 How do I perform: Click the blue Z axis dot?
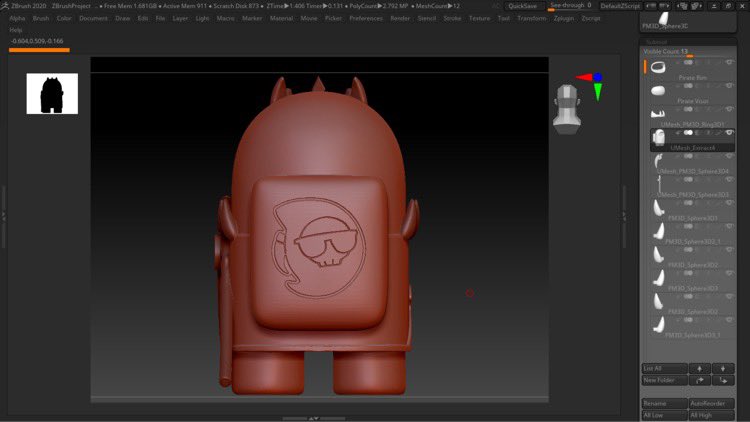(597, 77)
